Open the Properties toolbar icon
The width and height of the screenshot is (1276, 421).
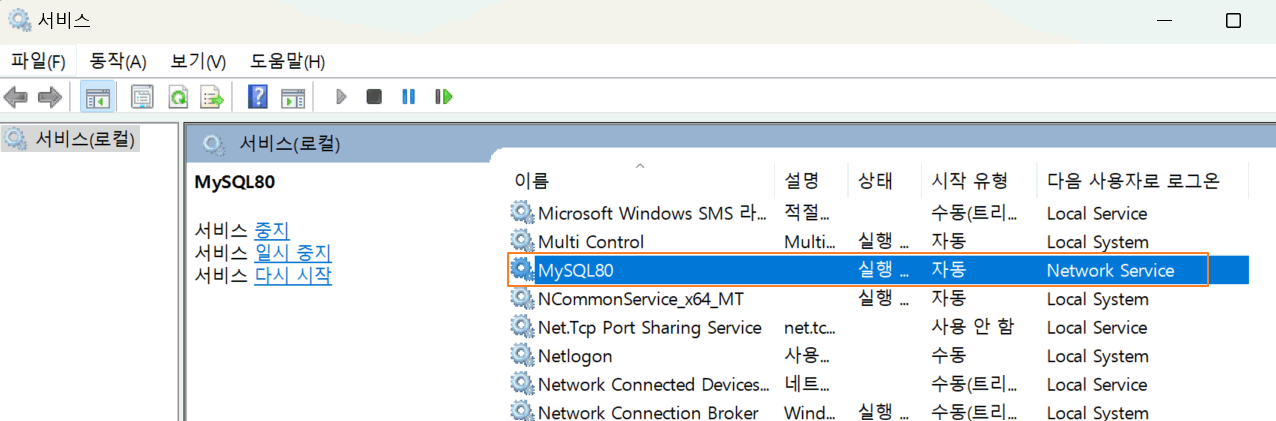tap(143, 97)
